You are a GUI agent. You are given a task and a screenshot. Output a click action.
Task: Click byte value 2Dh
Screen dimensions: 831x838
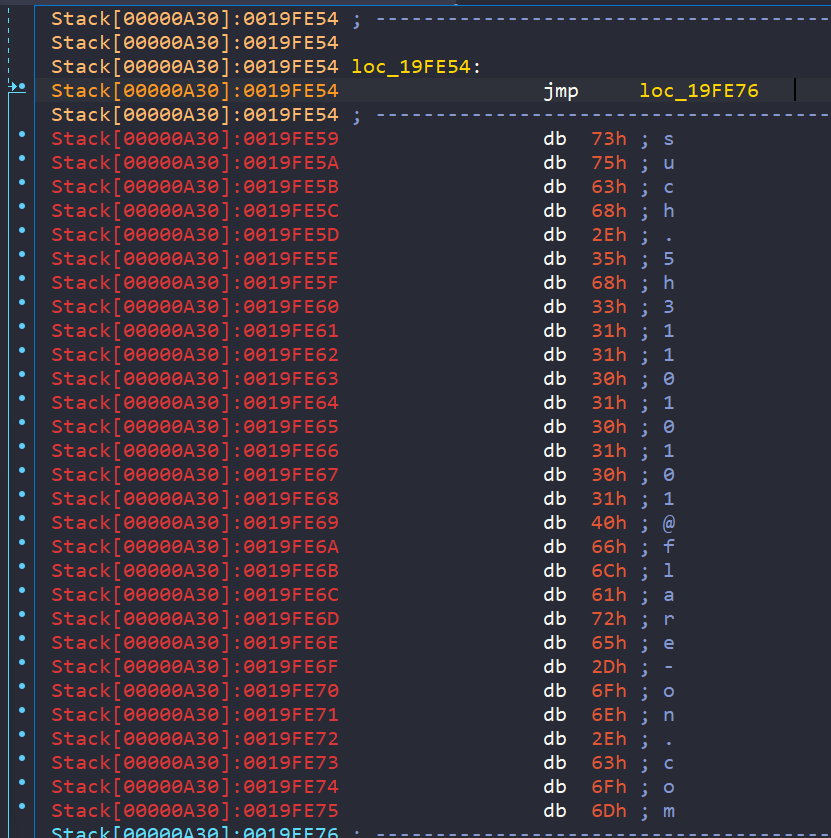point(609,667)
